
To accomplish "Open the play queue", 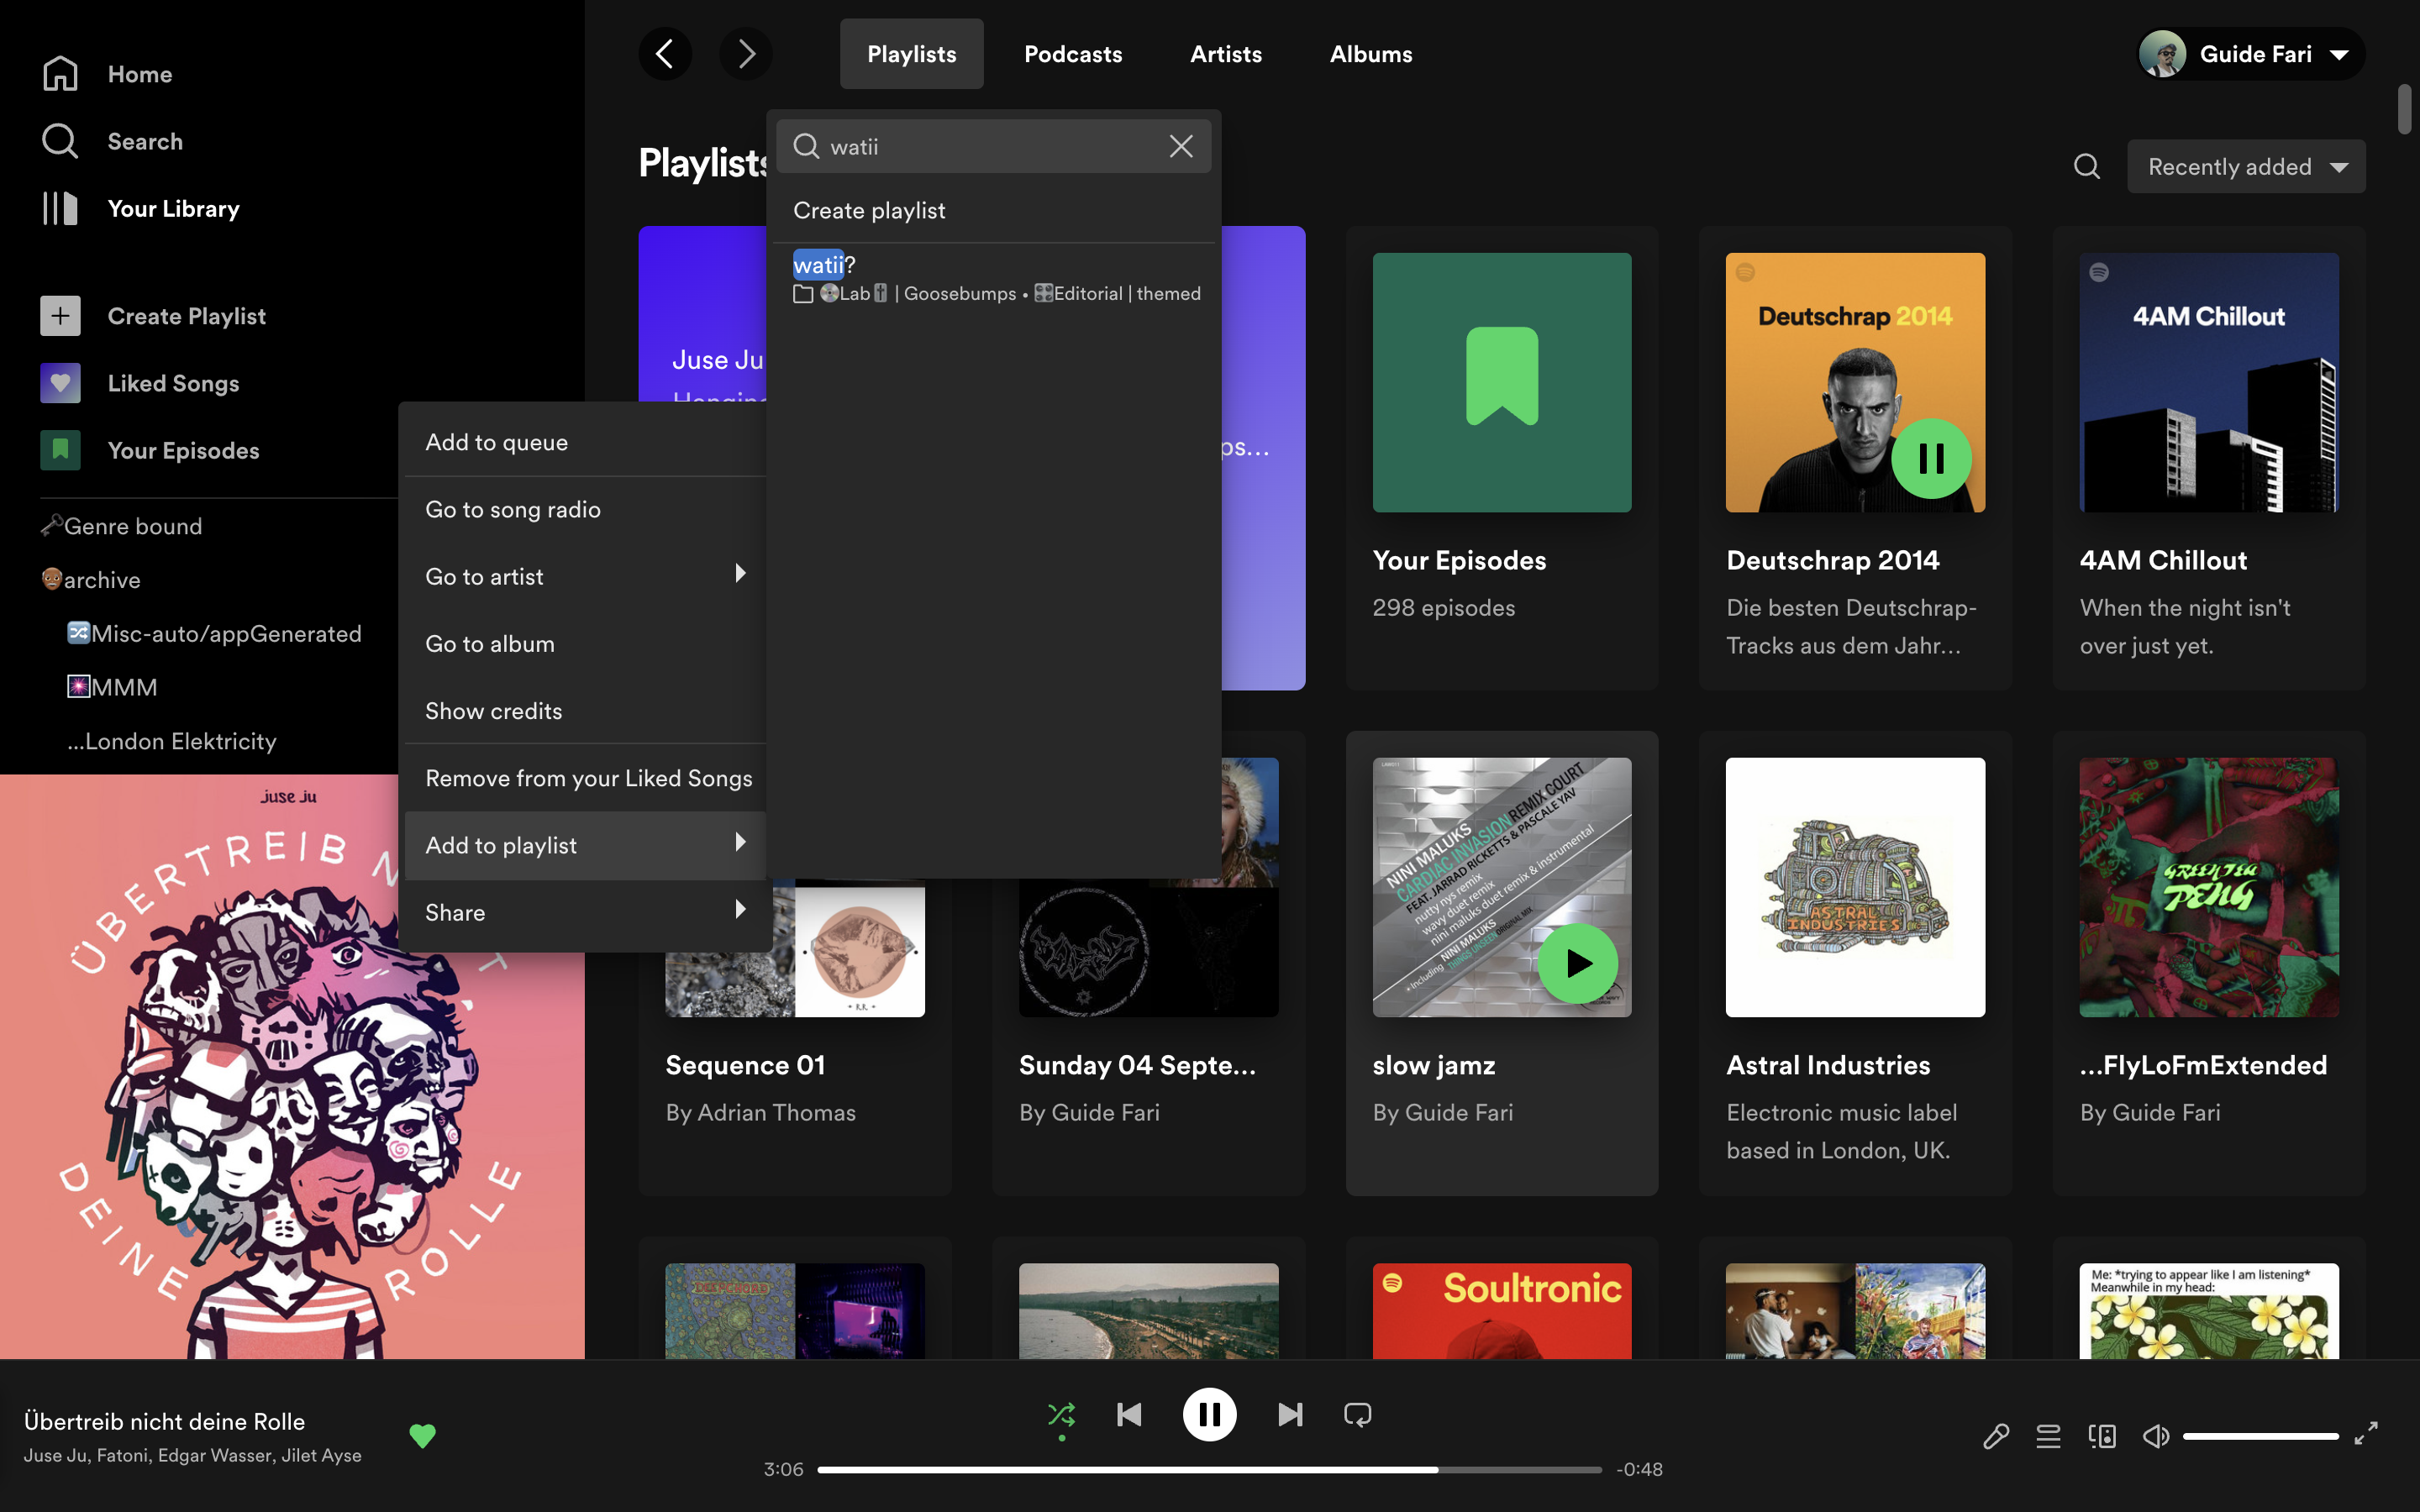I will [x=2048, y=1436].
